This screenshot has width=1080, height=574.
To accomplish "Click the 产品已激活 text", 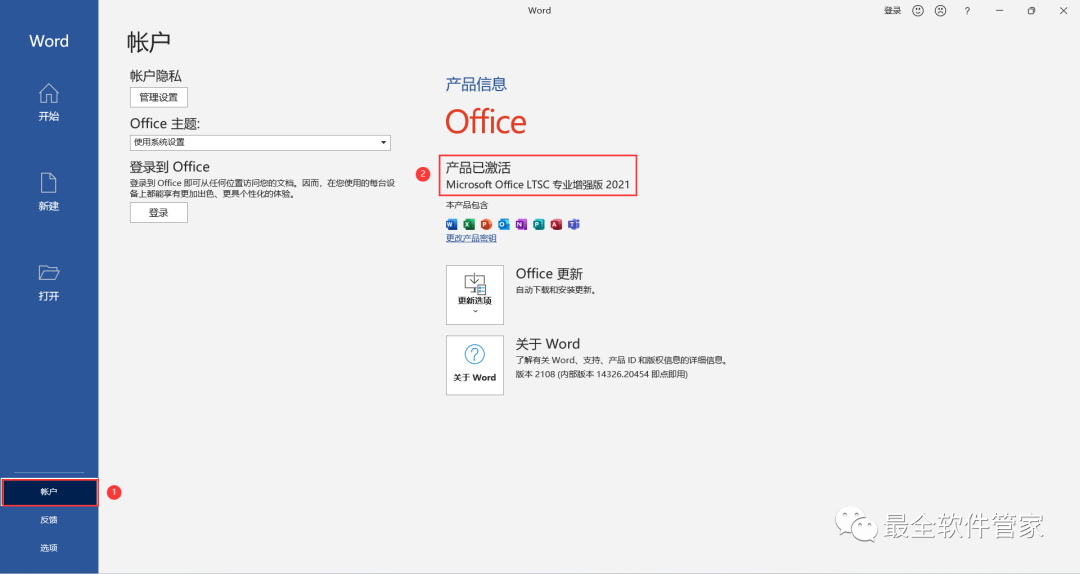I will pos(478,167).
